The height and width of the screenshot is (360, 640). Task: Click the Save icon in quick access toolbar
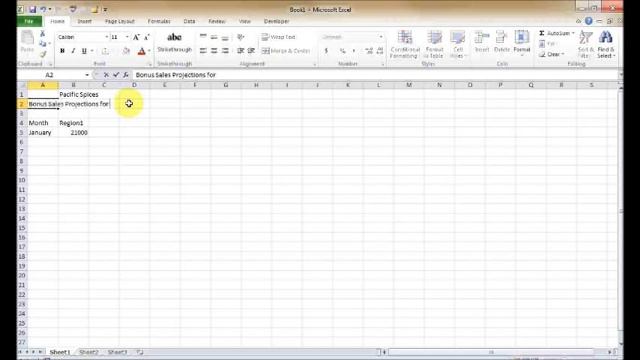click(x=33, y=9)
